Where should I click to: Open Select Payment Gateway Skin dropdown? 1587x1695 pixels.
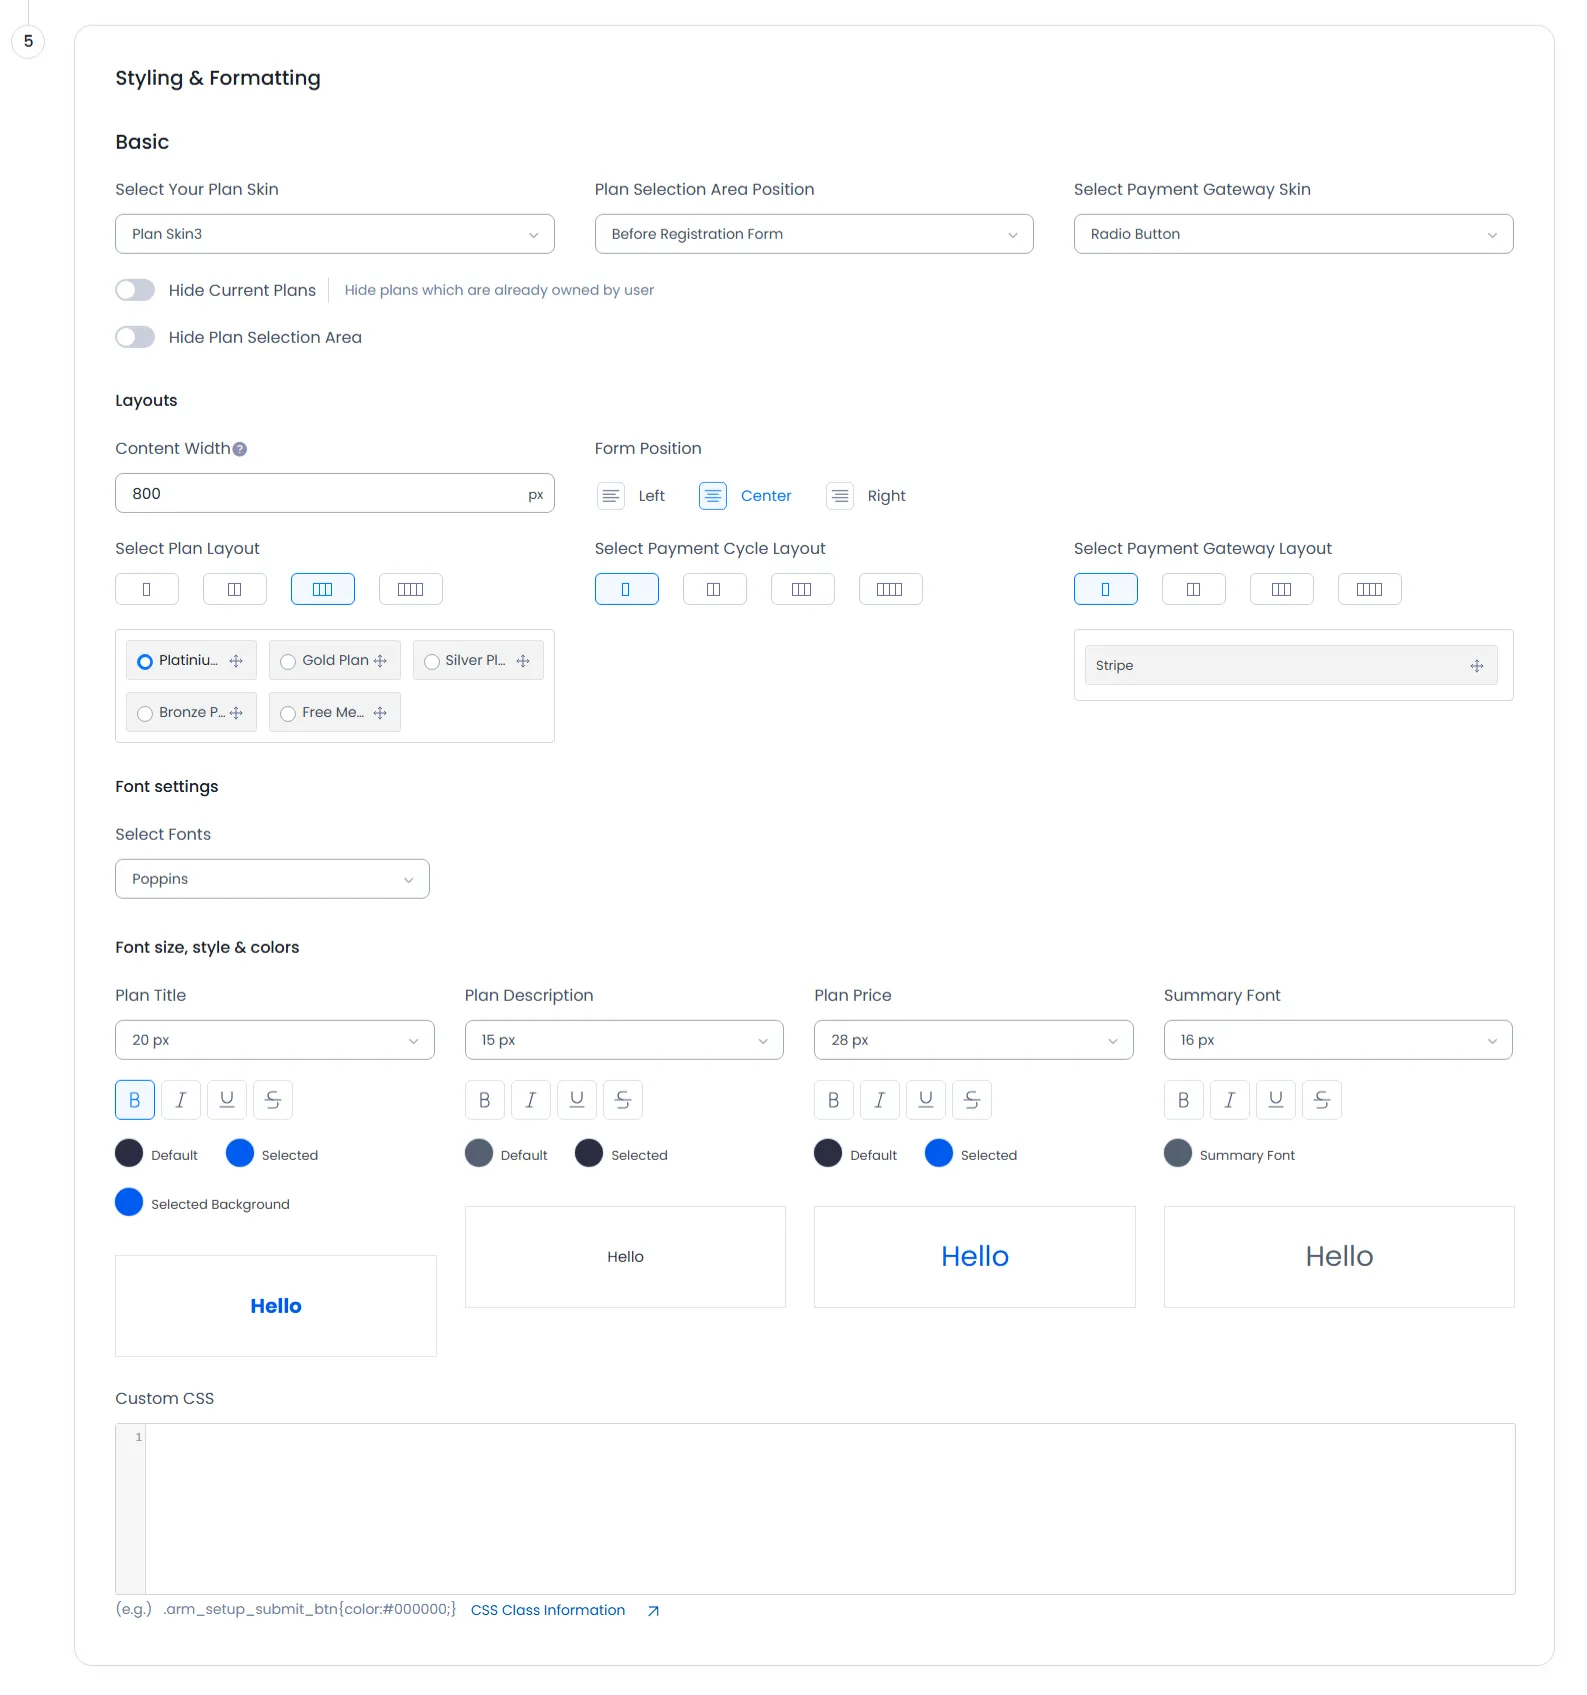(1293, 234)
